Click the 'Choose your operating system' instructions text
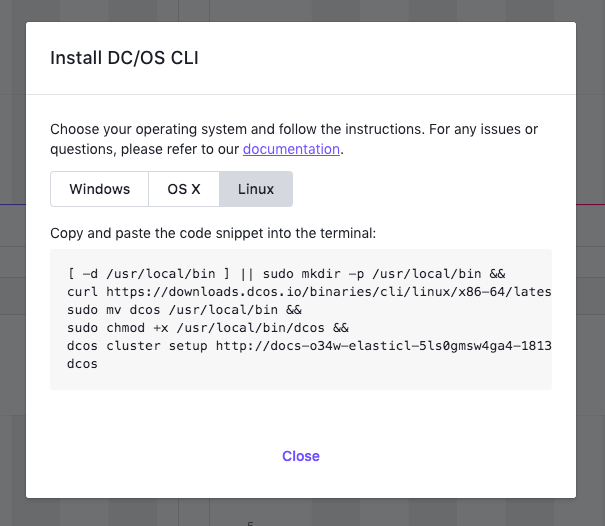The width and height of the screenshot is (605, 526). pos(294,139)
